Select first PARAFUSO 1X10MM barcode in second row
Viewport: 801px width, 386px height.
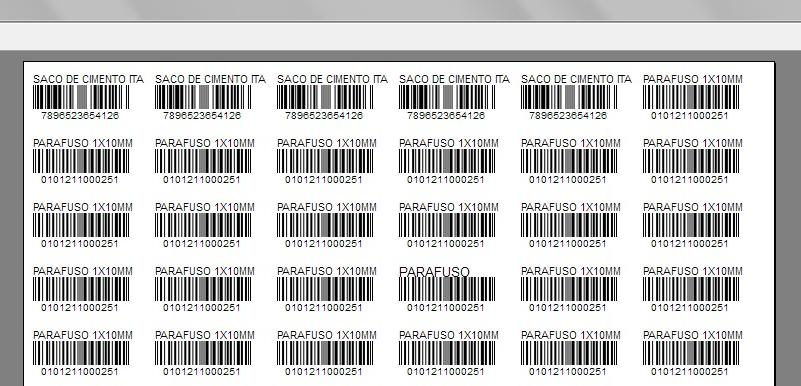pos(81,161)
